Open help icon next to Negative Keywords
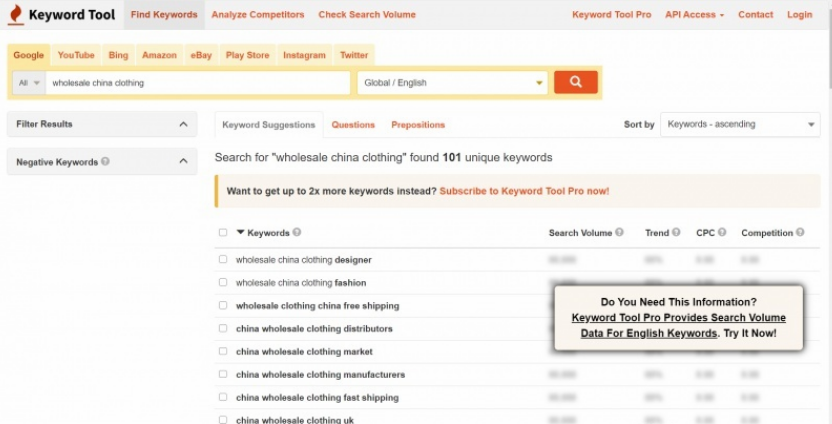This screenshot has height=424, width=832. click(105, 161)
